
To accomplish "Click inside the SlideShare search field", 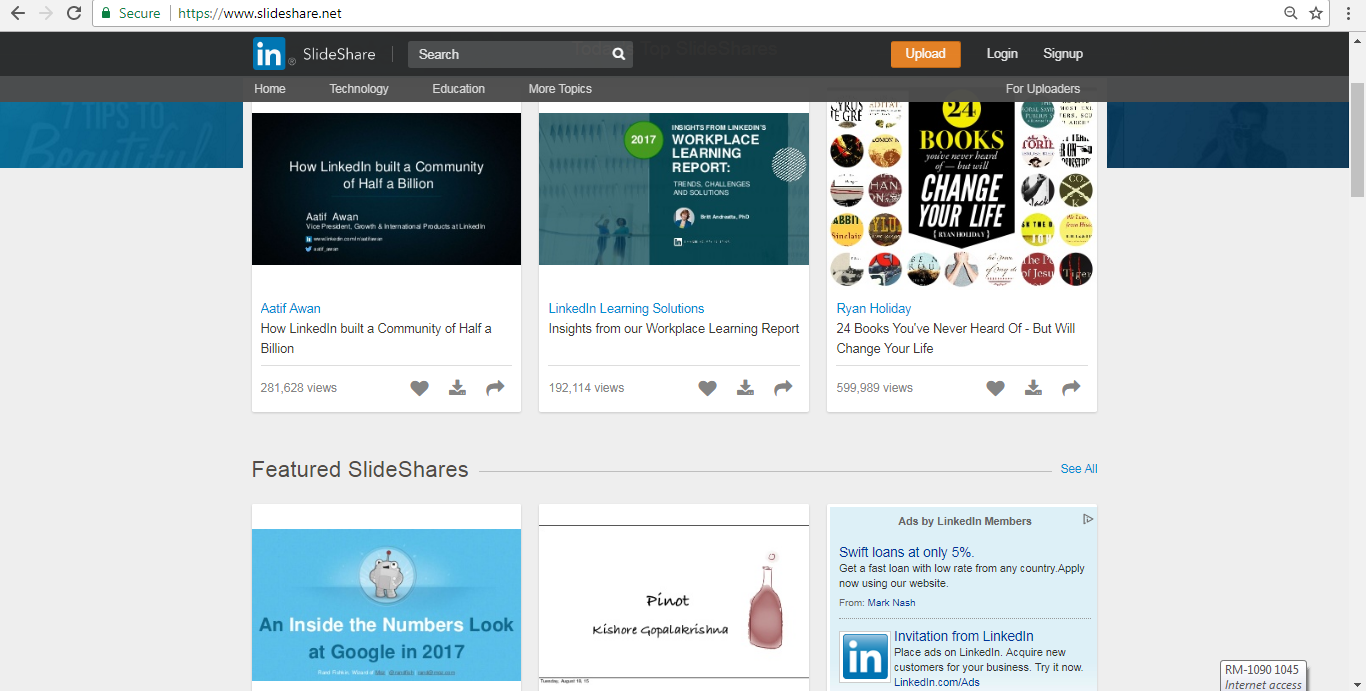I will pyautogui.click(x=510, y=54).
